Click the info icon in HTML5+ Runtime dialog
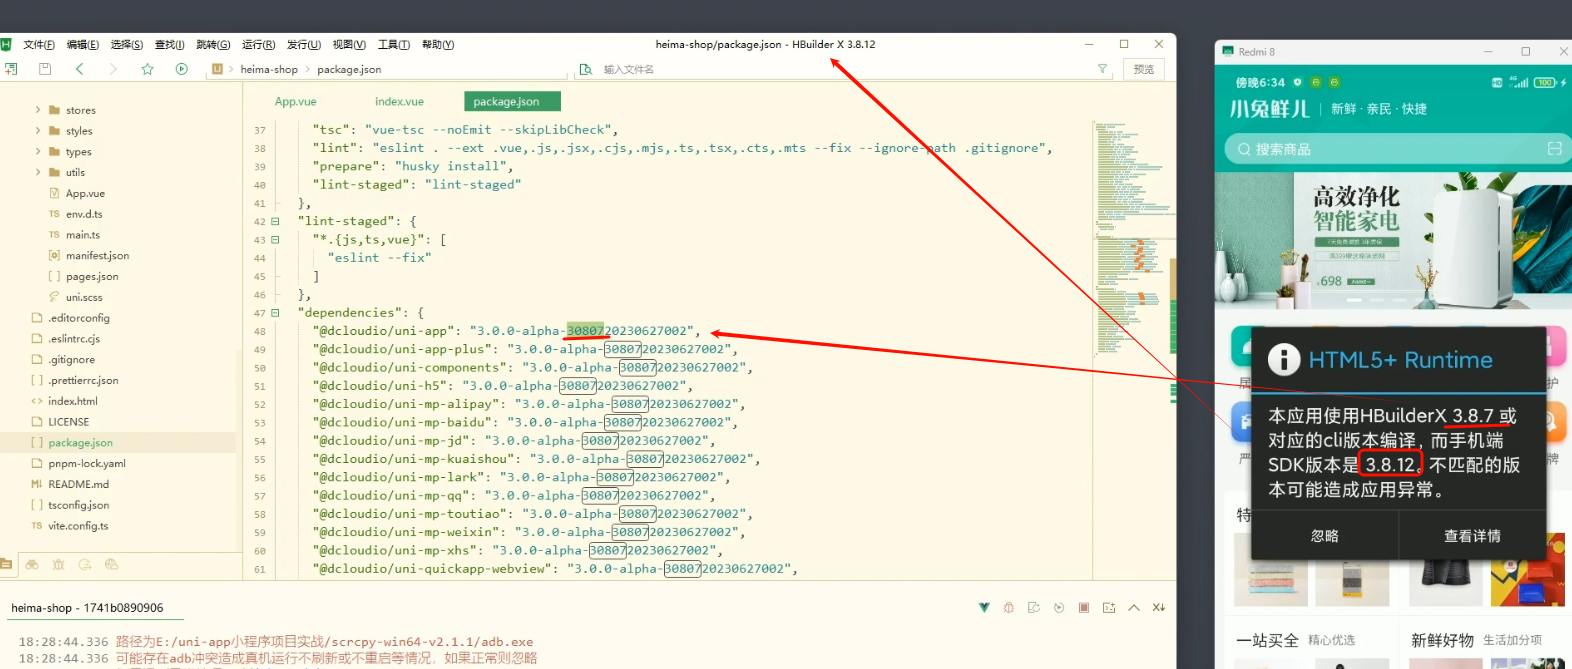Image resolution: width=1572 pixels, height=669 pixels. (1284, 359)
